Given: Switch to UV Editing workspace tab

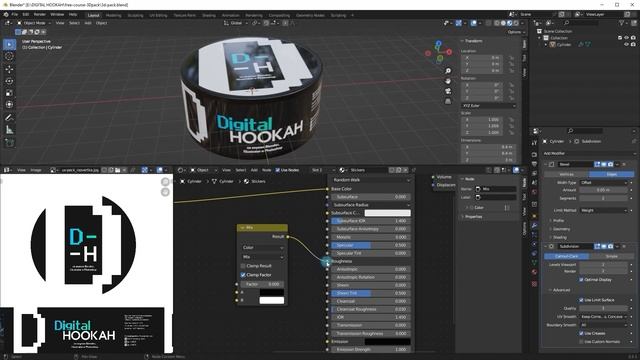Looking at the screenshot, I should (x=158, y=16).
